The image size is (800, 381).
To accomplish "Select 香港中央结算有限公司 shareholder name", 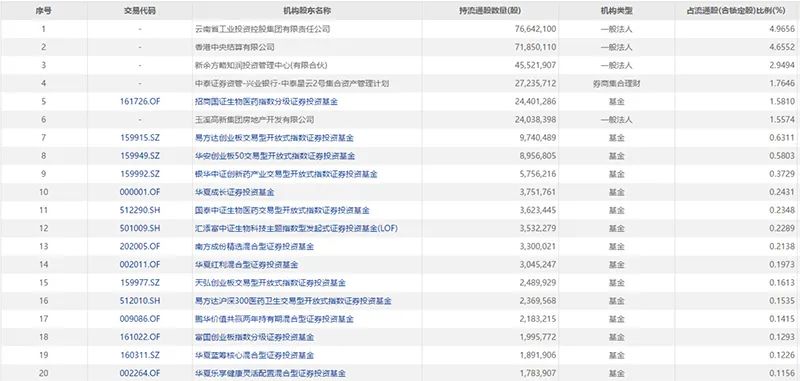I will point(235,47).
